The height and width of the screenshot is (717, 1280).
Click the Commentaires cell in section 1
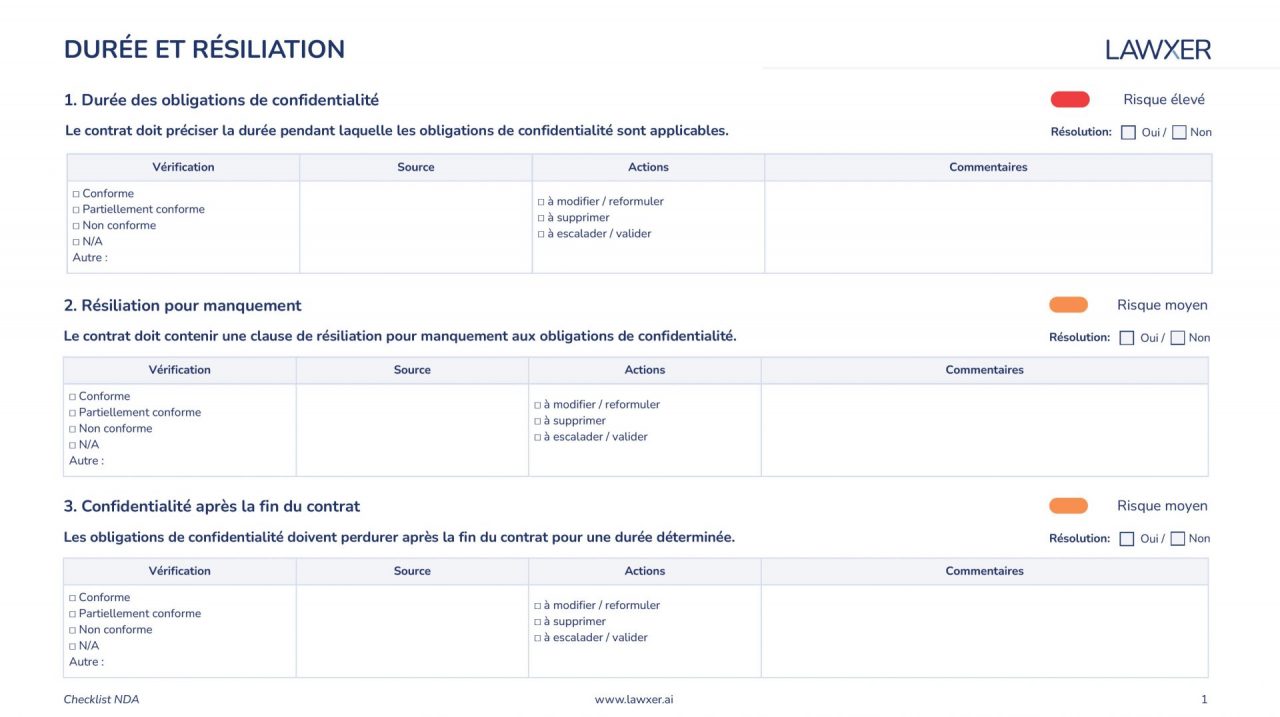coord(988,227)
